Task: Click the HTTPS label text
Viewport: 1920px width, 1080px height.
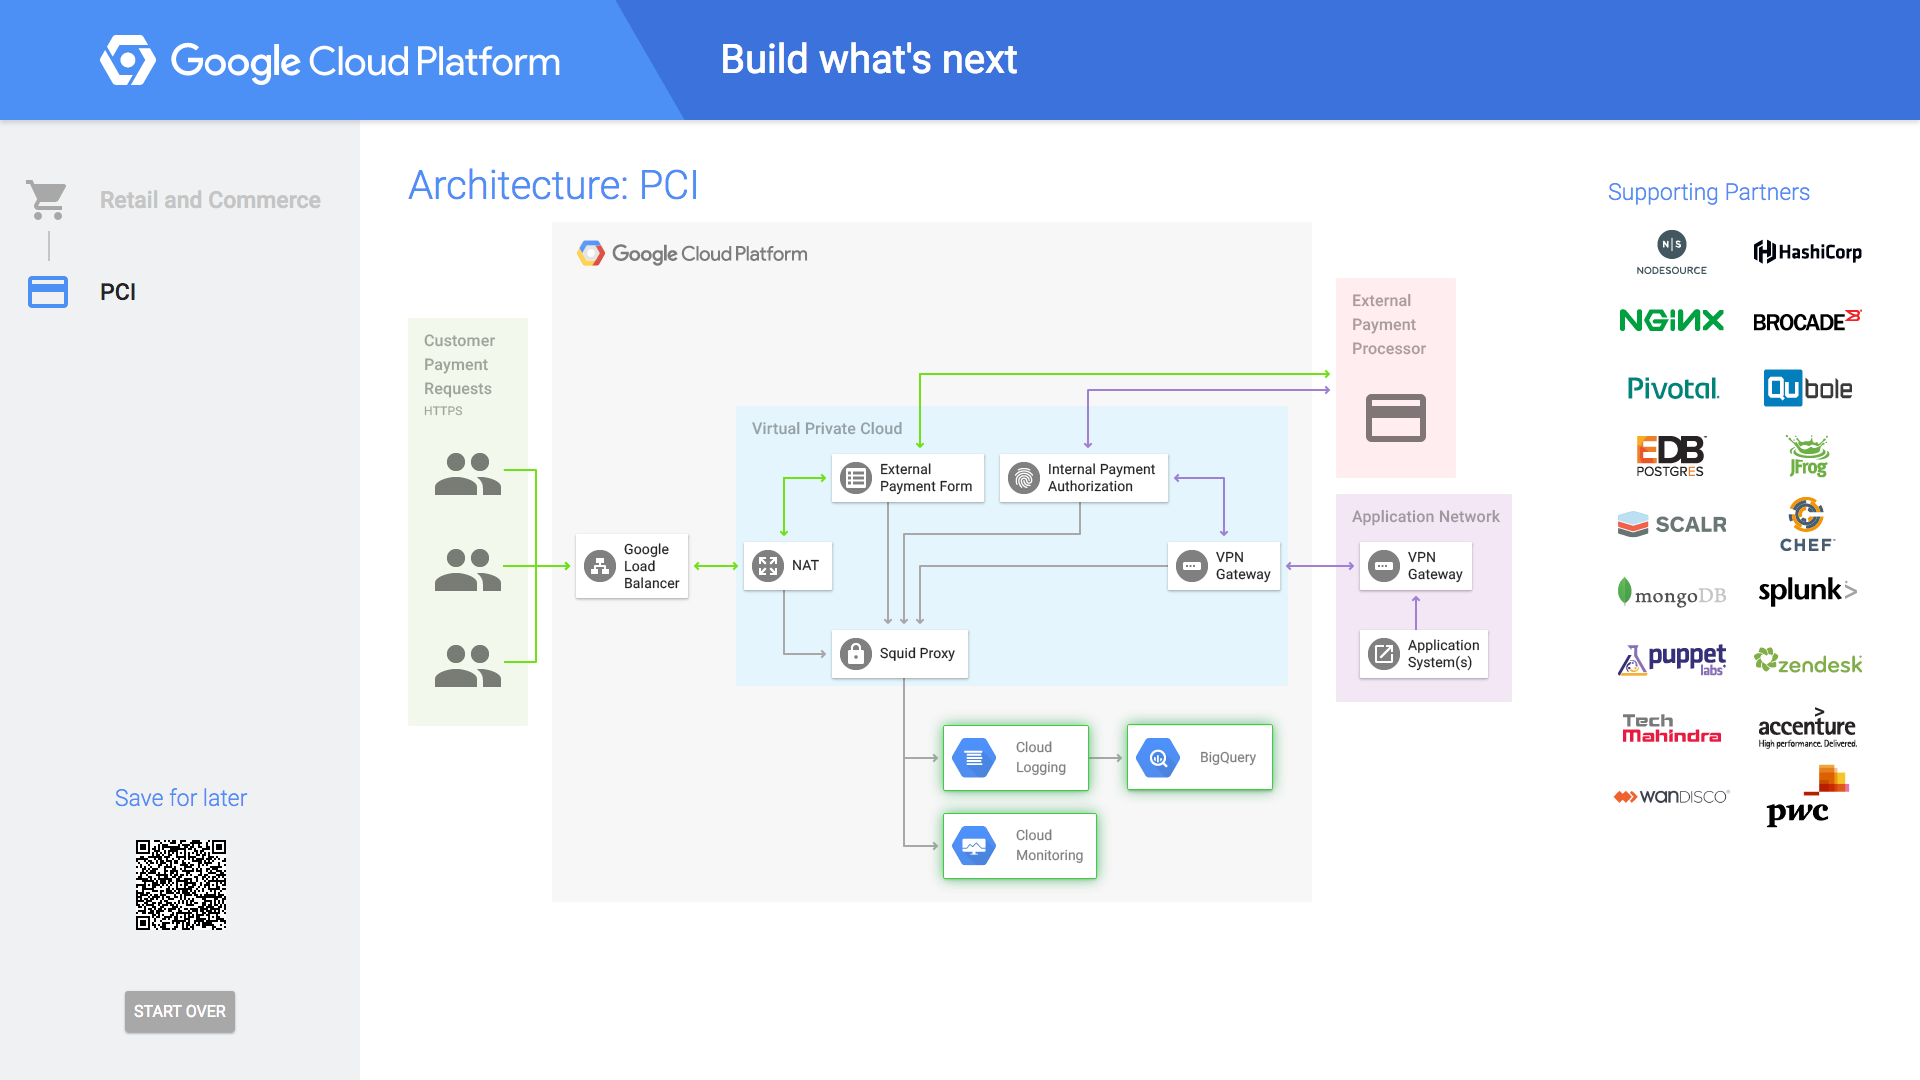Action: [443, 411]
